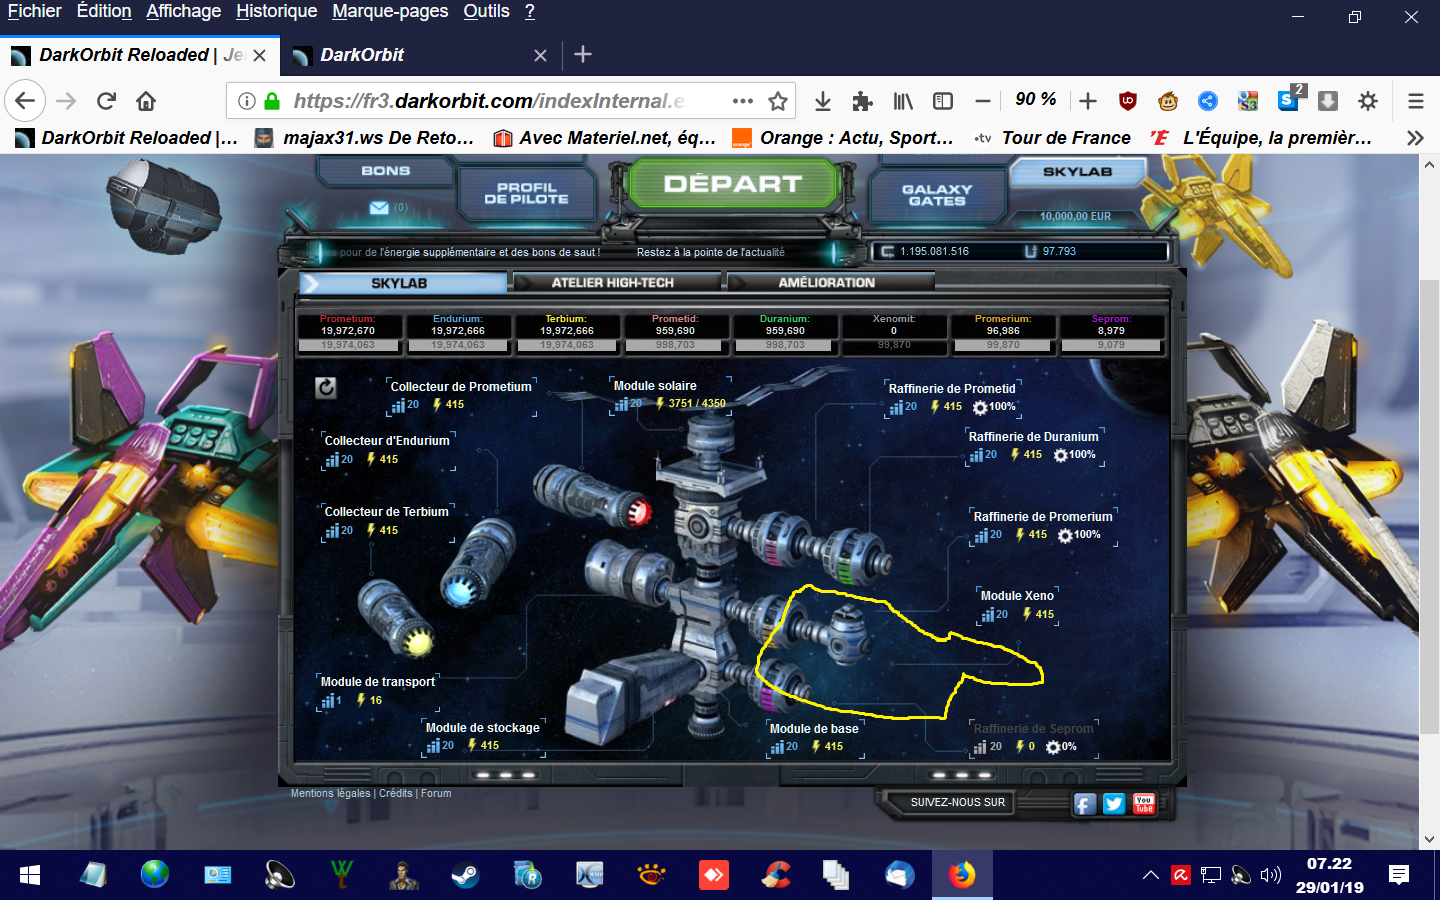Close the second DarkOrbit tab
1440x900 pixels.
point(540,55)
